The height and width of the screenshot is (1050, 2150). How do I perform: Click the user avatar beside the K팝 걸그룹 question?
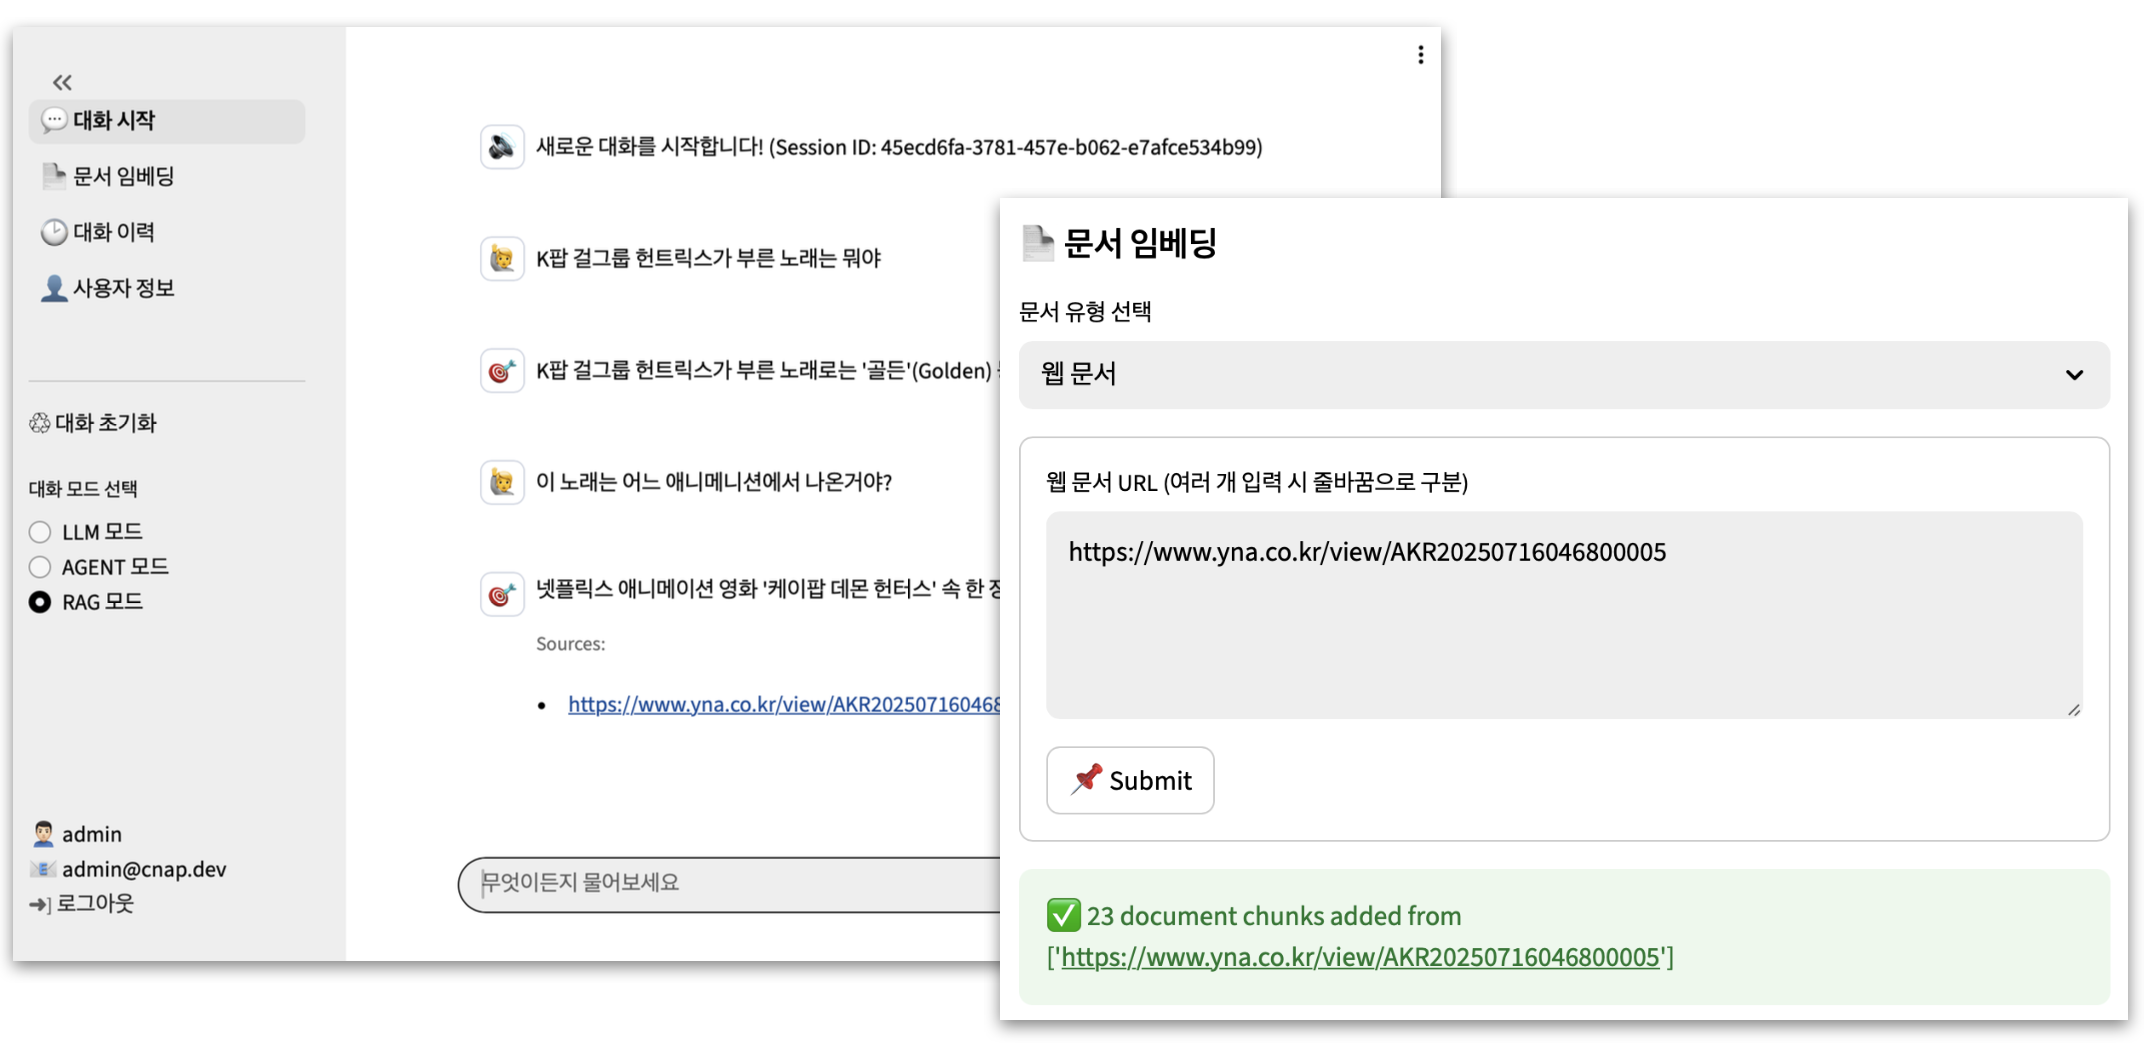(502, 259)
